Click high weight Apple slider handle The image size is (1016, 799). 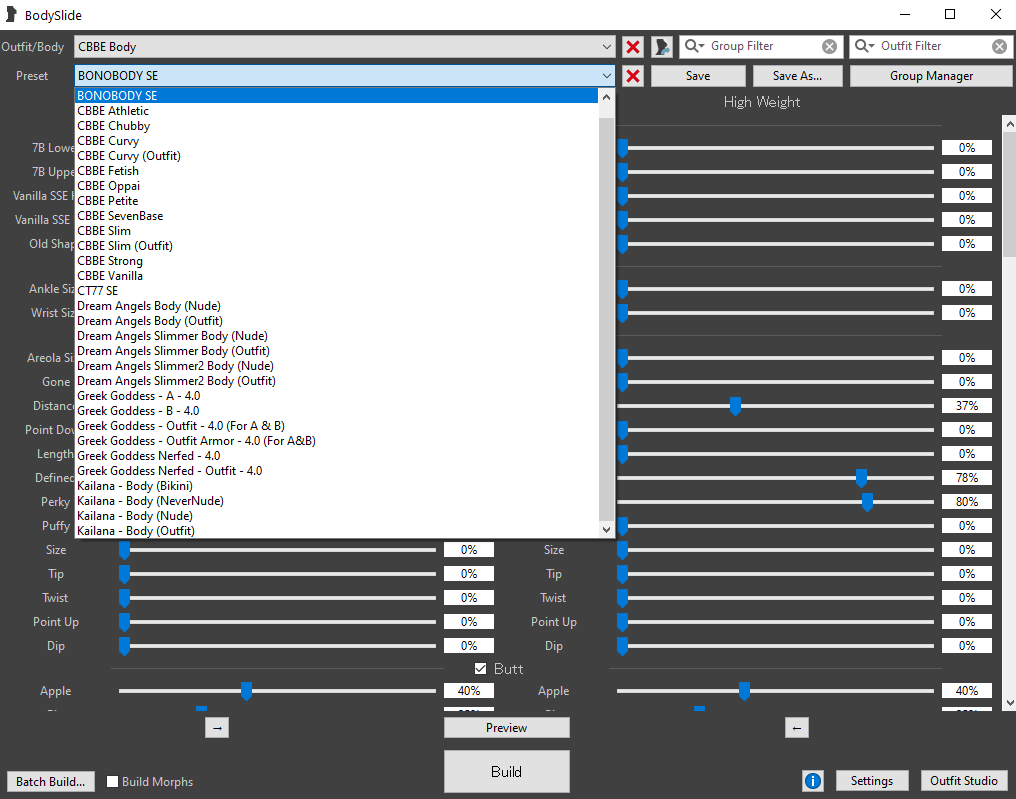coord(744,691)
